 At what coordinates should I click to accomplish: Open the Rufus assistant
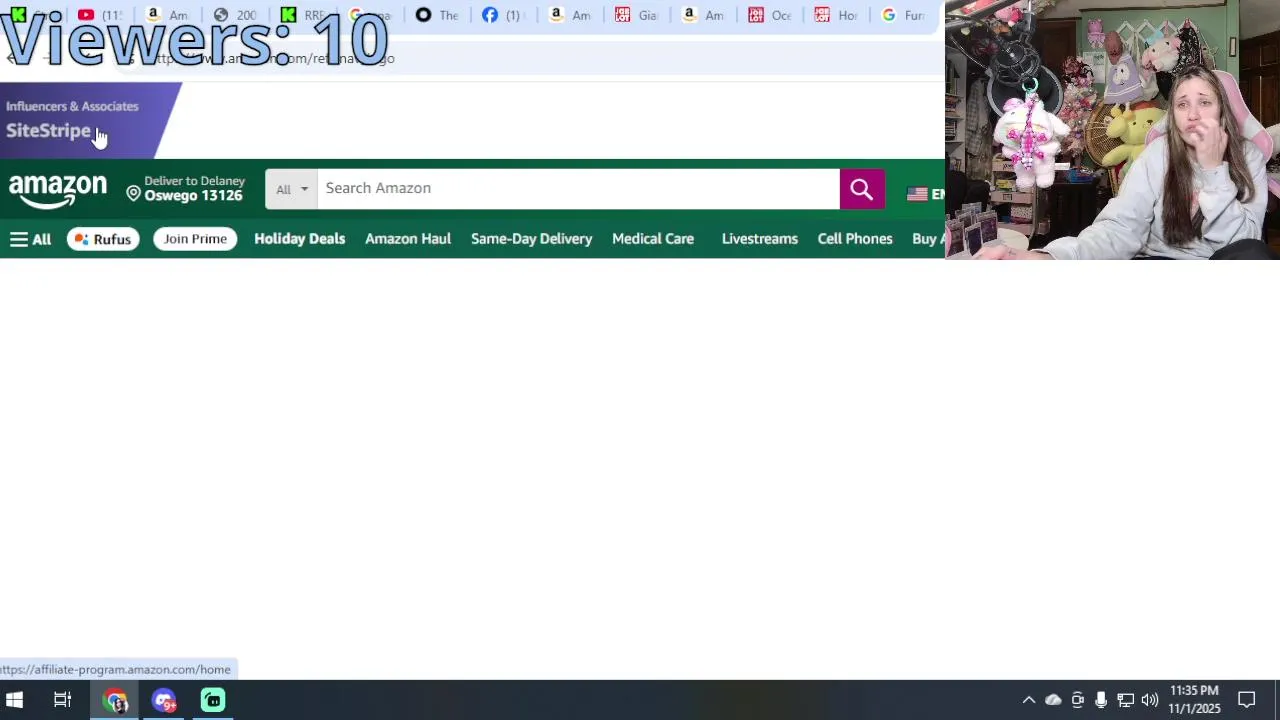pyautogui.click(x=103, y=239)
